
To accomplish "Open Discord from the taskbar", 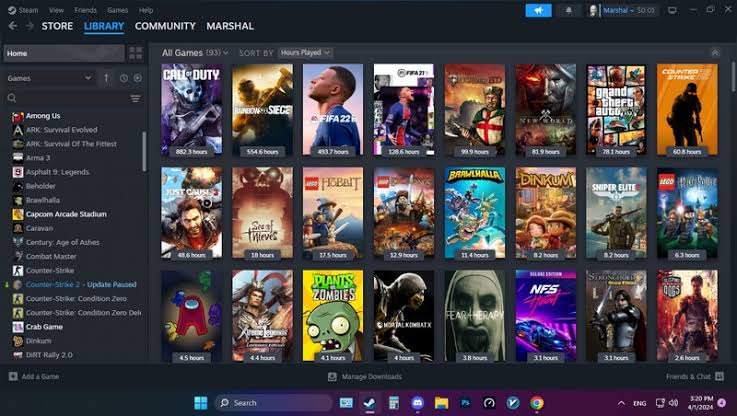I will (417, 403).
